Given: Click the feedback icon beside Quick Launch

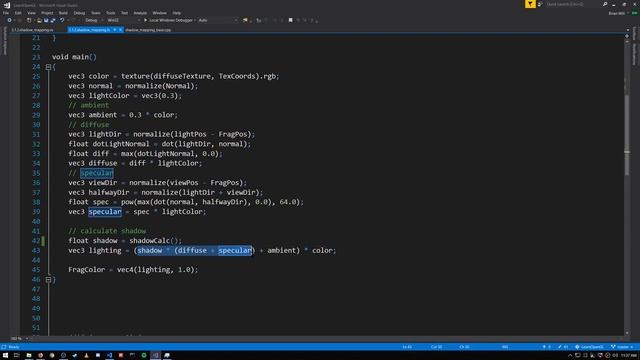Looking at the screenshot, I should click(540, 4).
